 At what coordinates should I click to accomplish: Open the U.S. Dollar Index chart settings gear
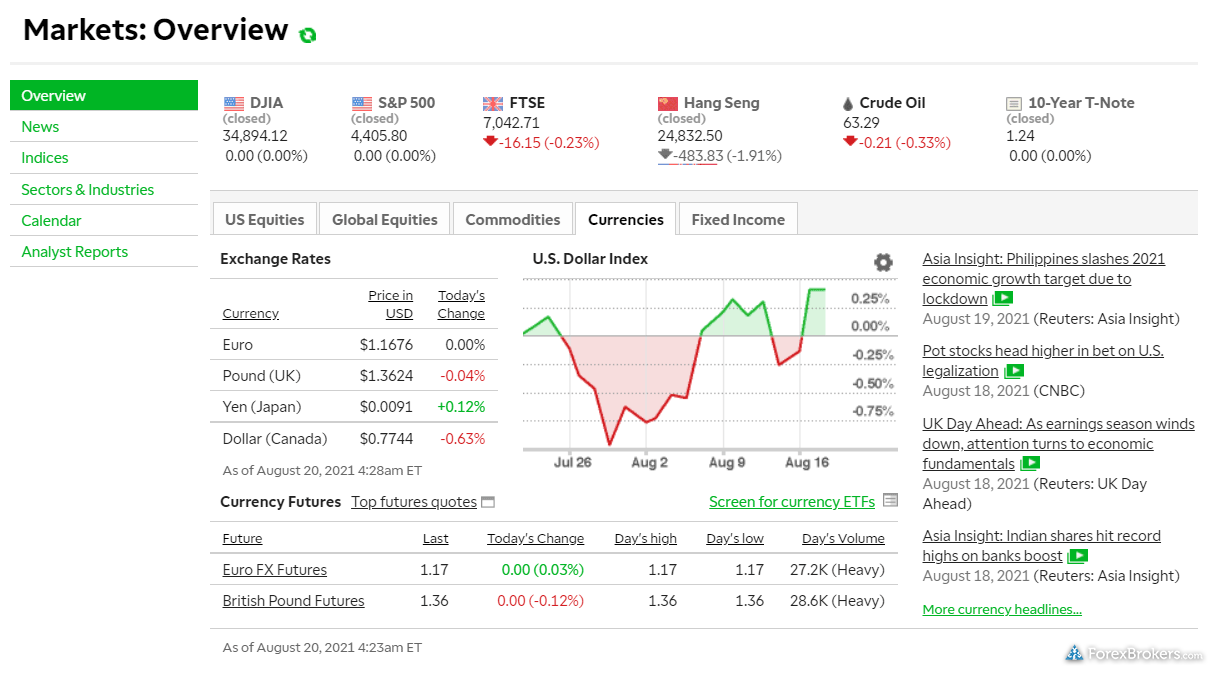pyautogui.click(x=883, y=262)
